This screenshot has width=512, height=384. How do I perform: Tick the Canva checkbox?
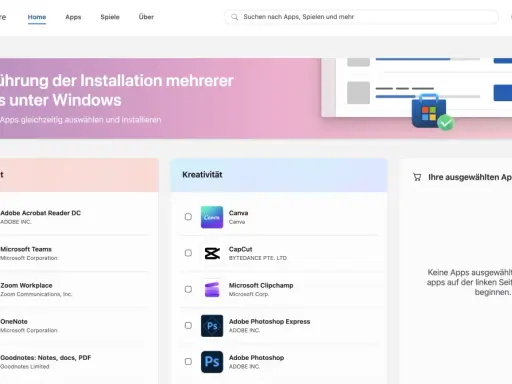[188, 217]
